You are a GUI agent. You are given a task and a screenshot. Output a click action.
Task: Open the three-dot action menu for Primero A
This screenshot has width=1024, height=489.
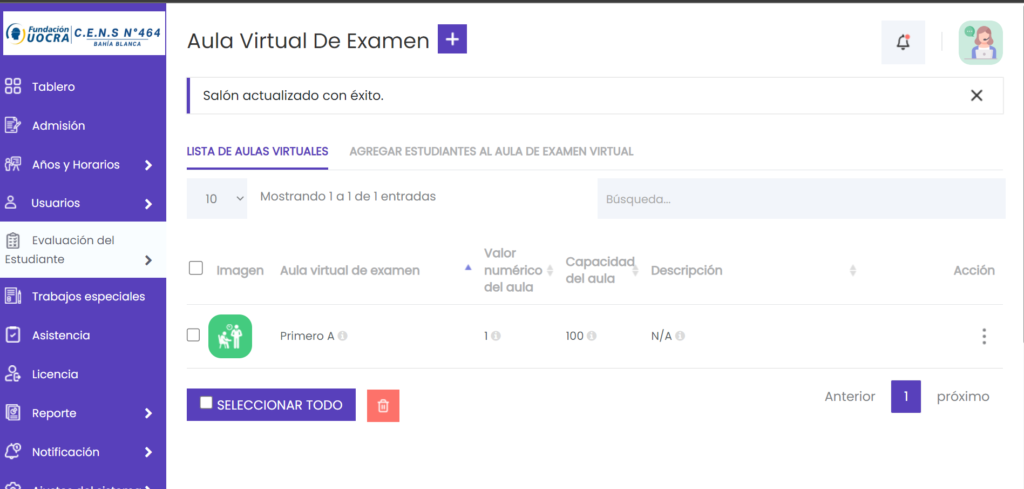[984, 336]
